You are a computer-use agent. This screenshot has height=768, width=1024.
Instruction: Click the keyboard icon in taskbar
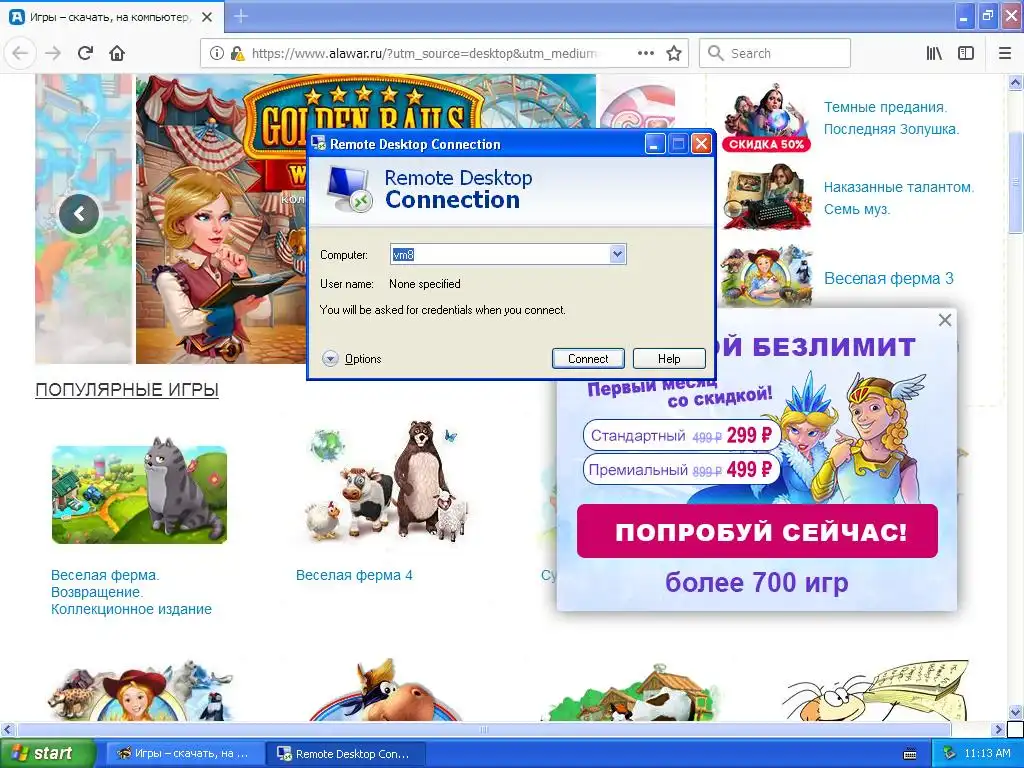(910, 754)
